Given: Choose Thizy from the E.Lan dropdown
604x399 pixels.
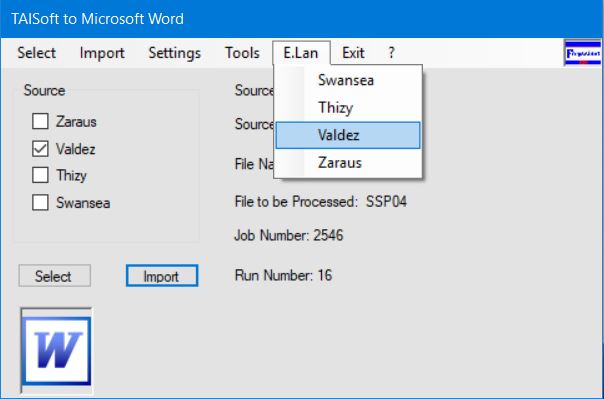Looking at the screenshot, I should coord(348,107).
